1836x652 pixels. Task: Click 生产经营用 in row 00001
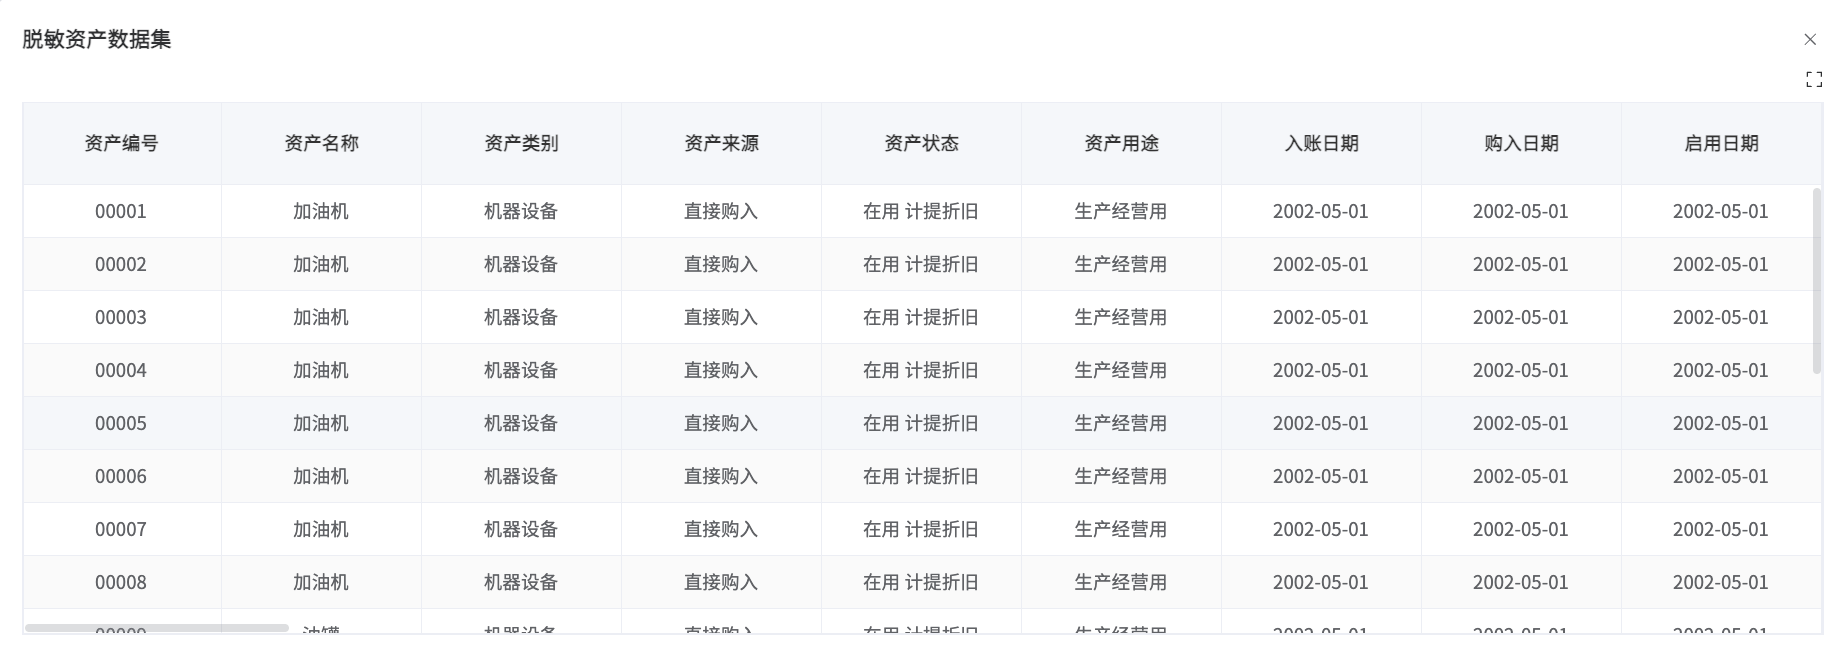pos(1121,212)
